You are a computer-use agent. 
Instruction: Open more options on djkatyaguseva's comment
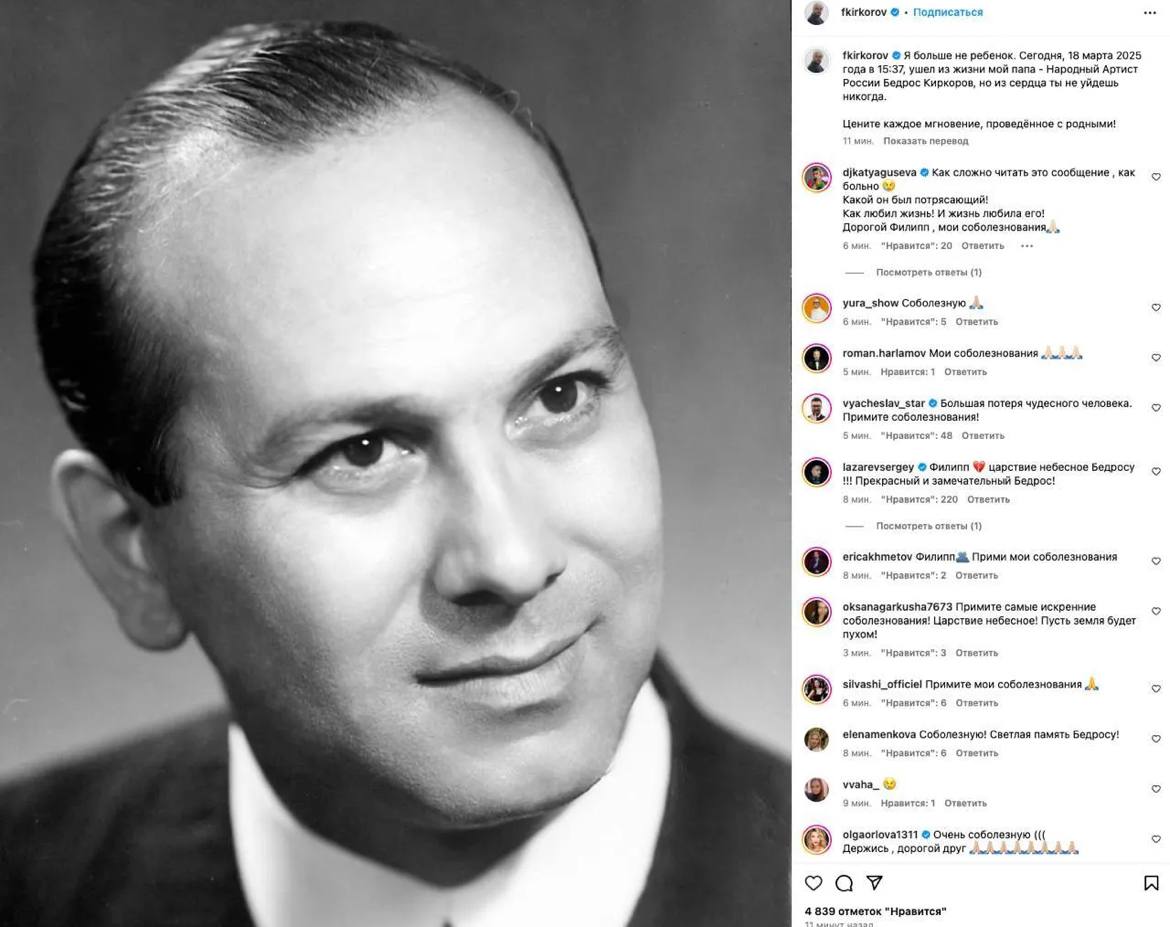pyautogui.click(x=1027, y=246)
